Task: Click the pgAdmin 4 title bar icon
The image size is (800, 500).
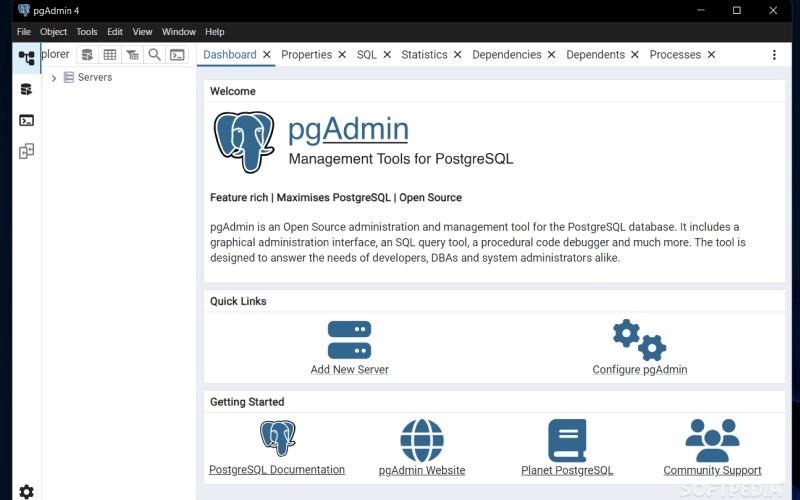Action: 23,10
